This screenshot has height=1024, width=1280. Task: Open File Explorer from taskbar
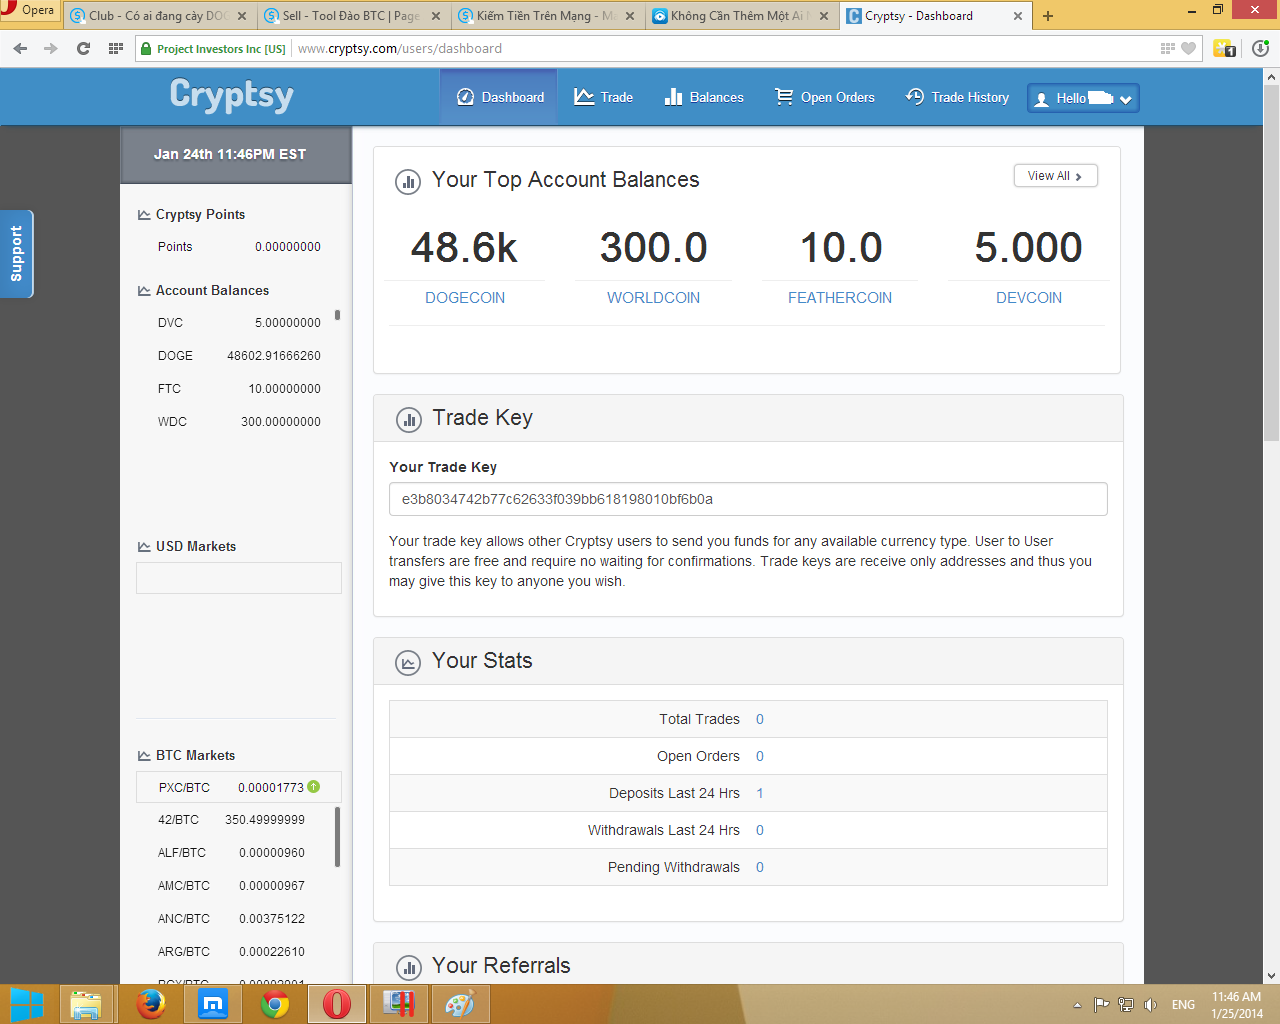coord(86,1004)
